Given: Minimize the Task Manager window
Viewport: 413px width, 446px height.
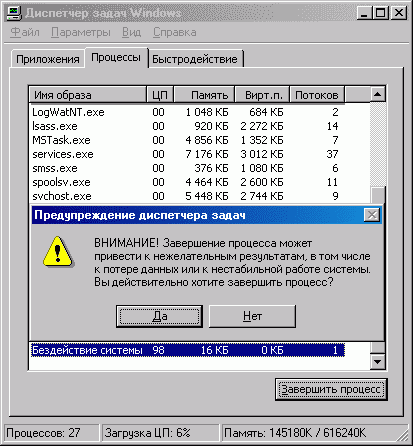Looking at the screenshot, I should (x=364, y=13).
